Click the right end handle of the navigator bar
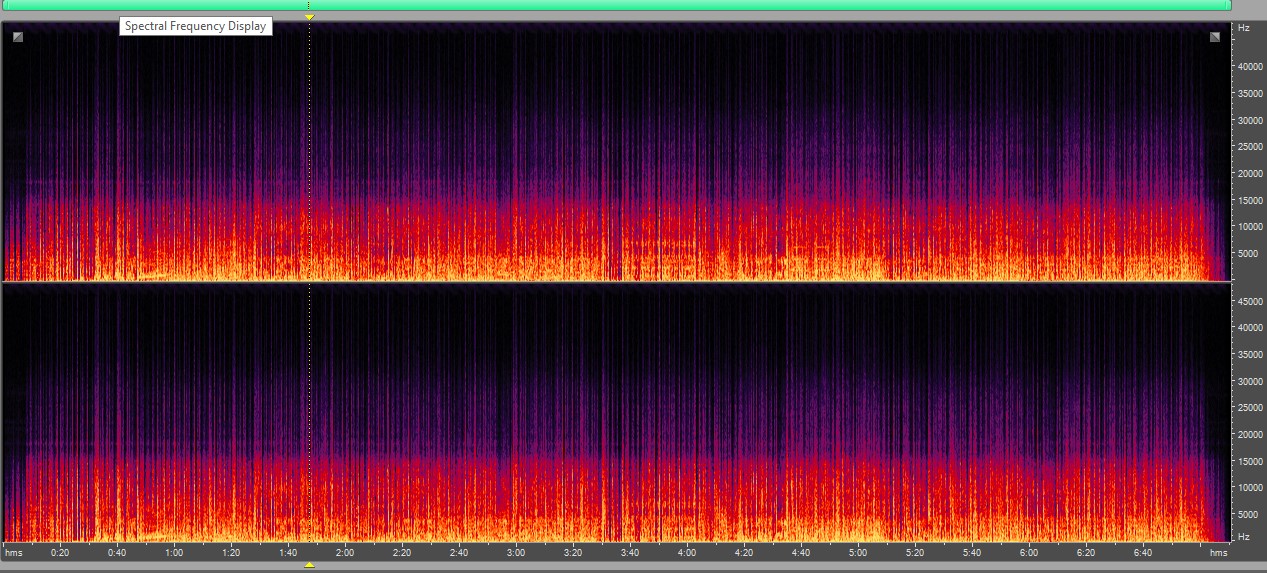This screenshot has width=1267, height=573. [1227, 5]
